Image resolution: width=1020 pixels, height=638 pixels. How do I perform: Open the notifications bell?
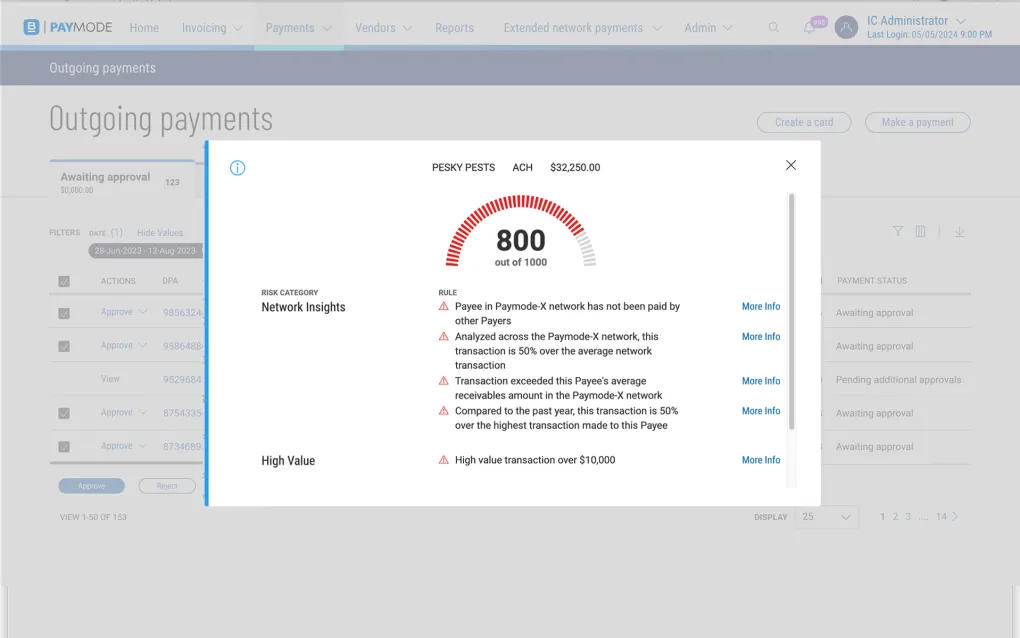click(x=810, y=28)
